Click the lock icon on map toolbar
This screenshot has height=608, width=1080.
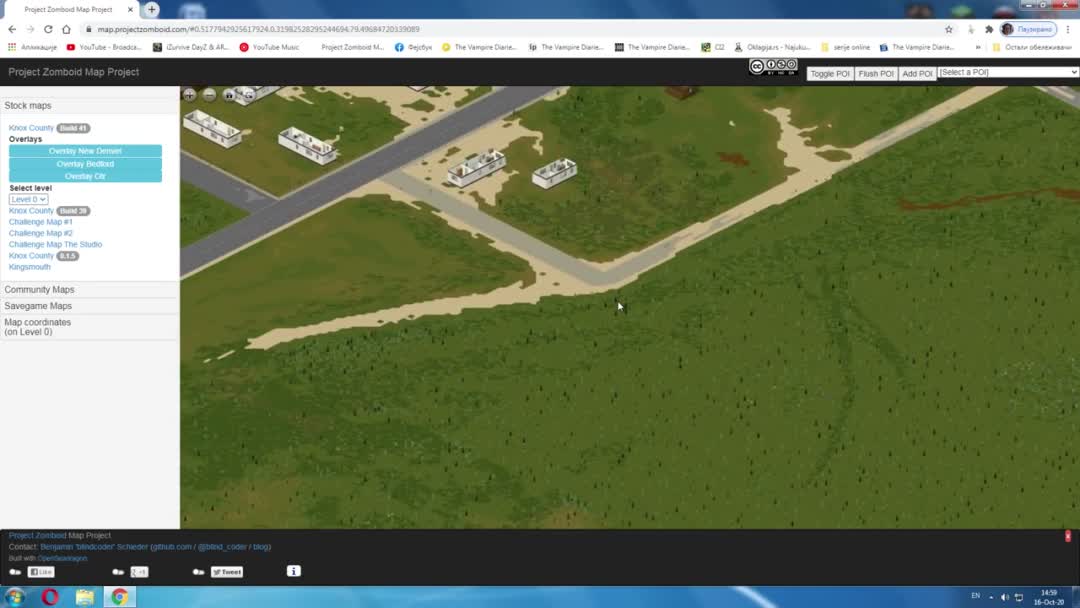tap(229, 95)
